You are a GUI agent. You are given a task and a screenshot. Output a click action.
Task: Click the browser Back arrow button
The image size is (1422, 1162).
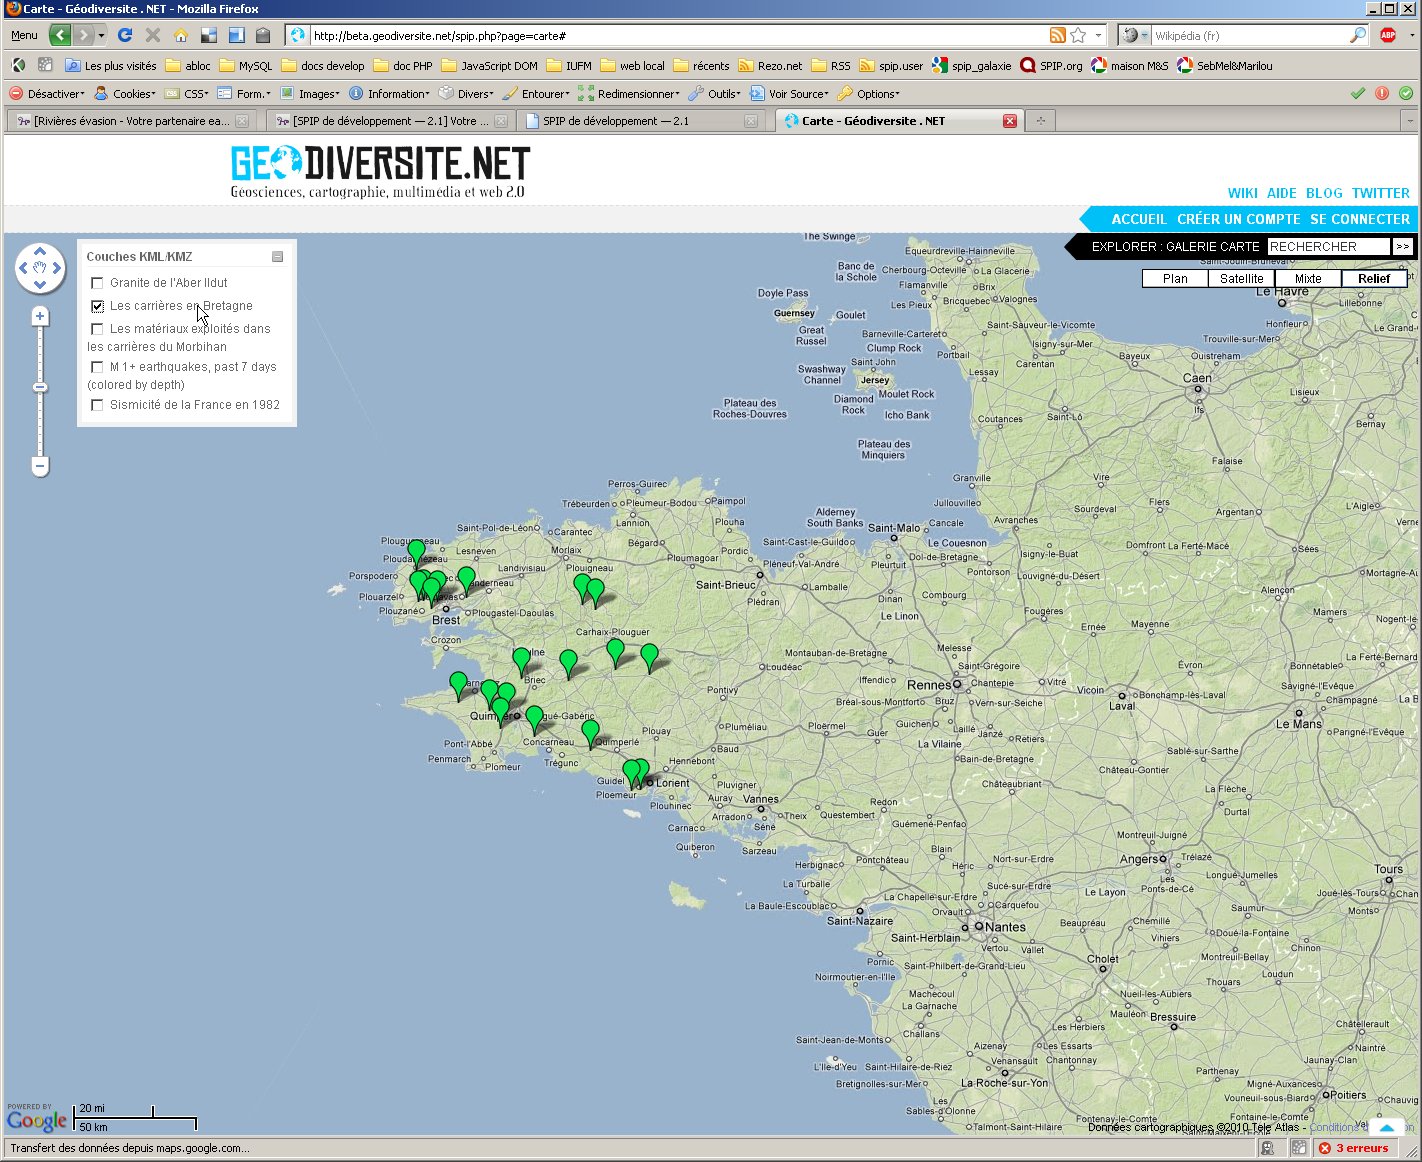click(x=60, y=35)
